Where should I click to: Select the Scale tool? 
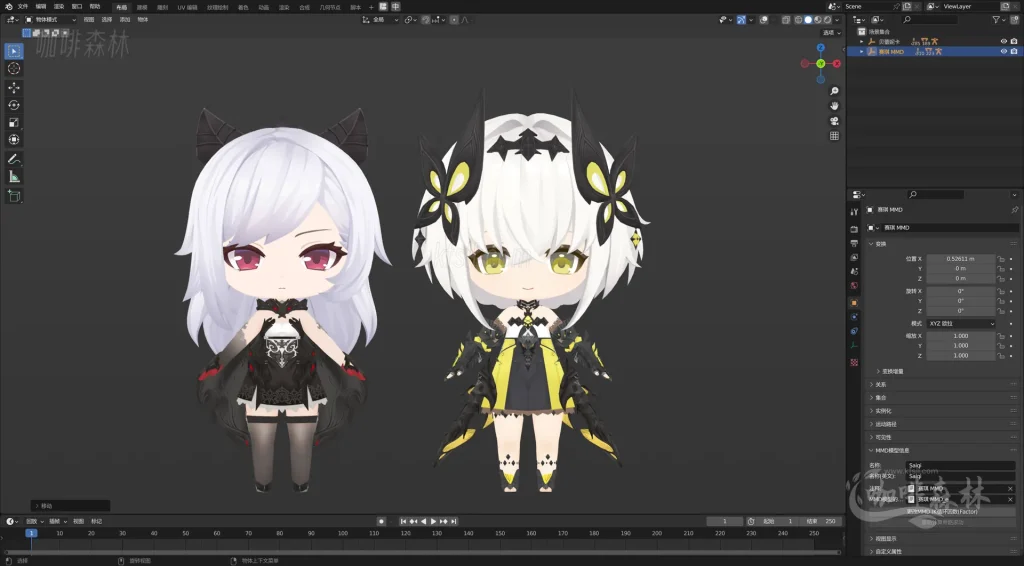click(x=14, y=122)
